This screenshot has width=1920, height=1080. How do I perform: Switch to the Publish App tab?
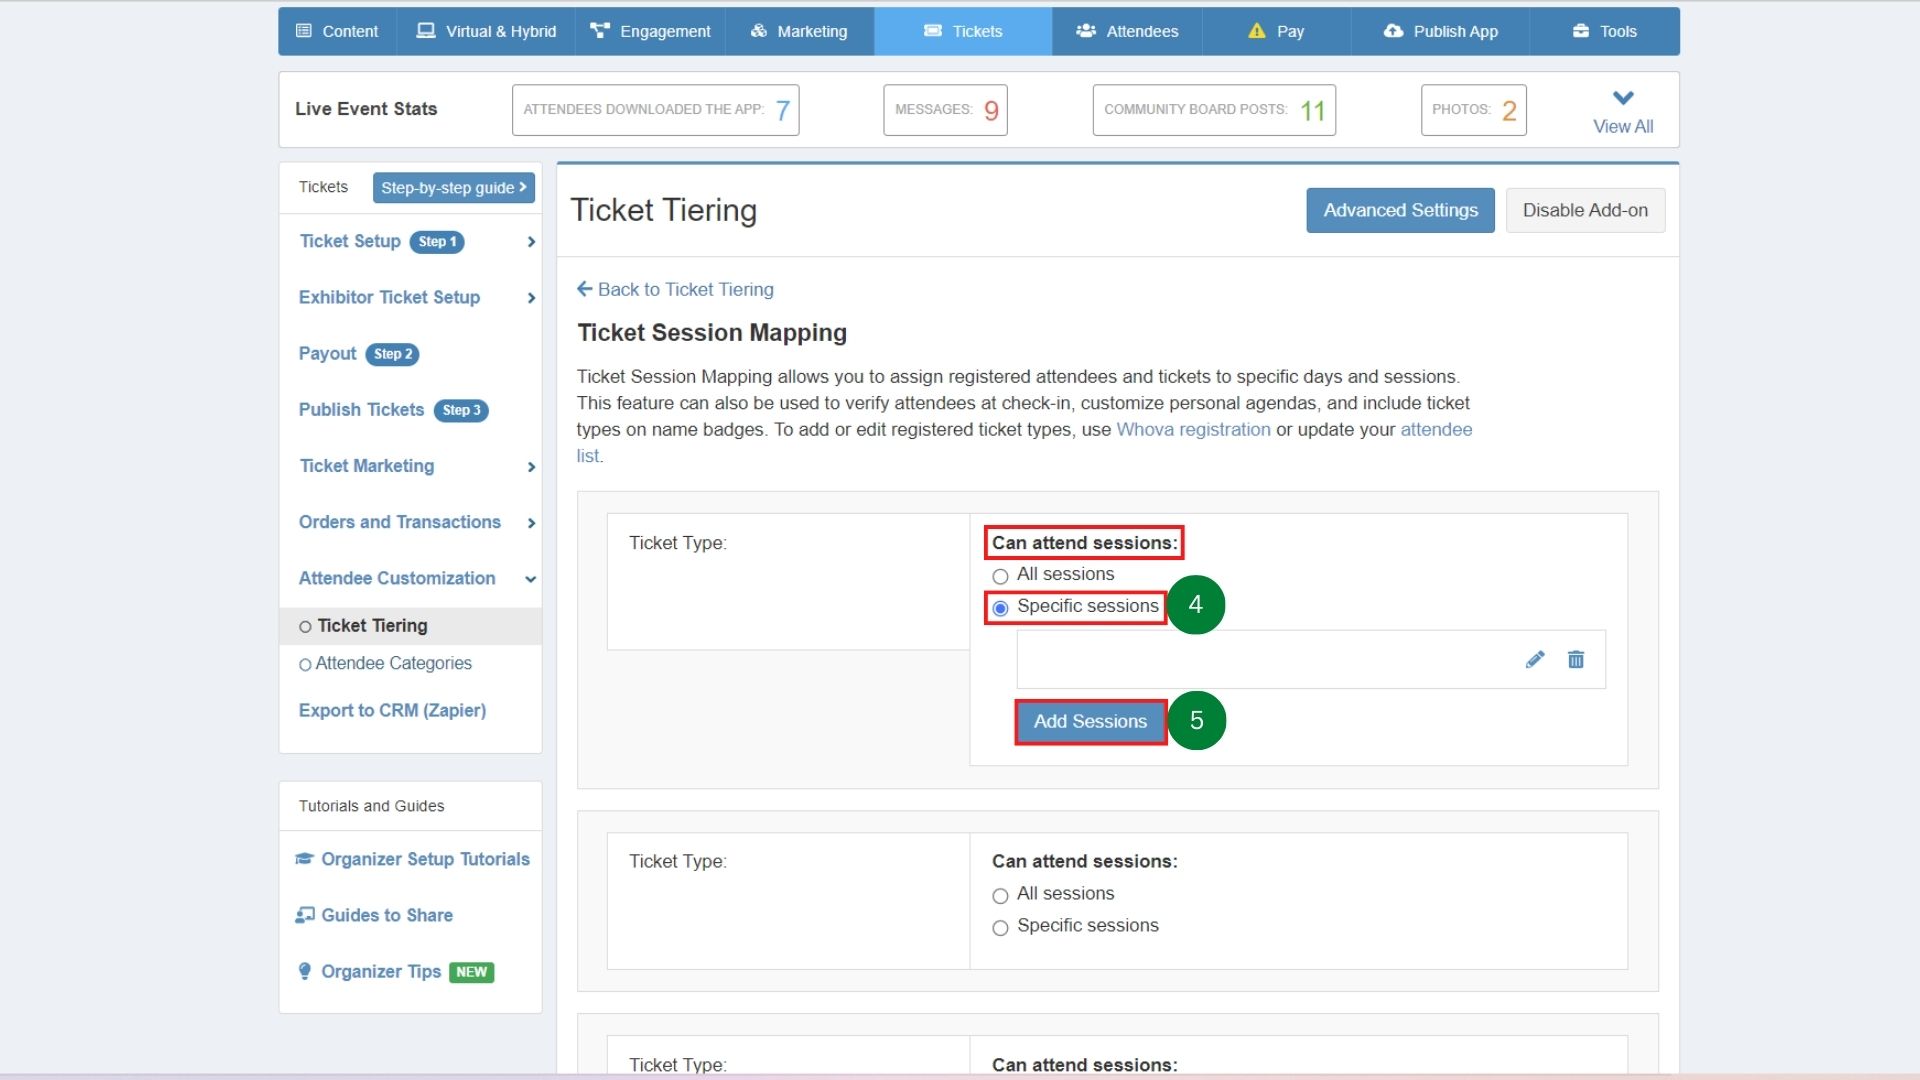pos(1440,31)
